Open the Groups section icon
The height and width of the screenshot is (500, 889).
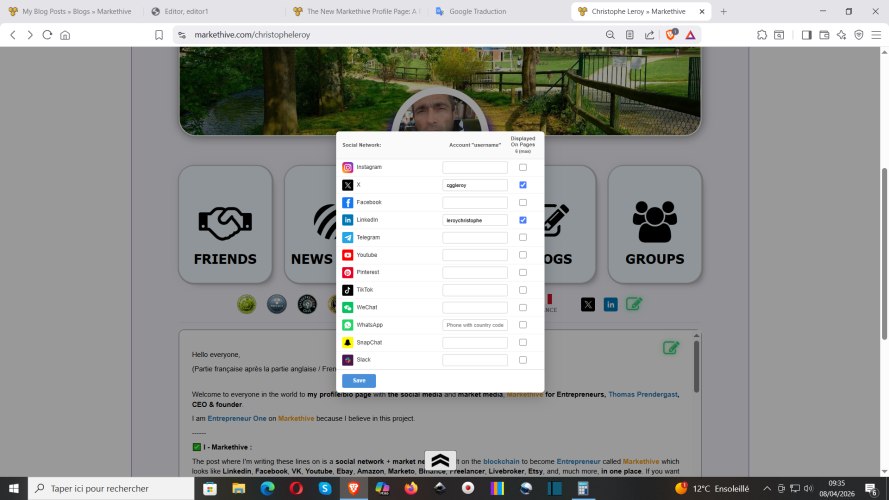[x=654, y=222]
